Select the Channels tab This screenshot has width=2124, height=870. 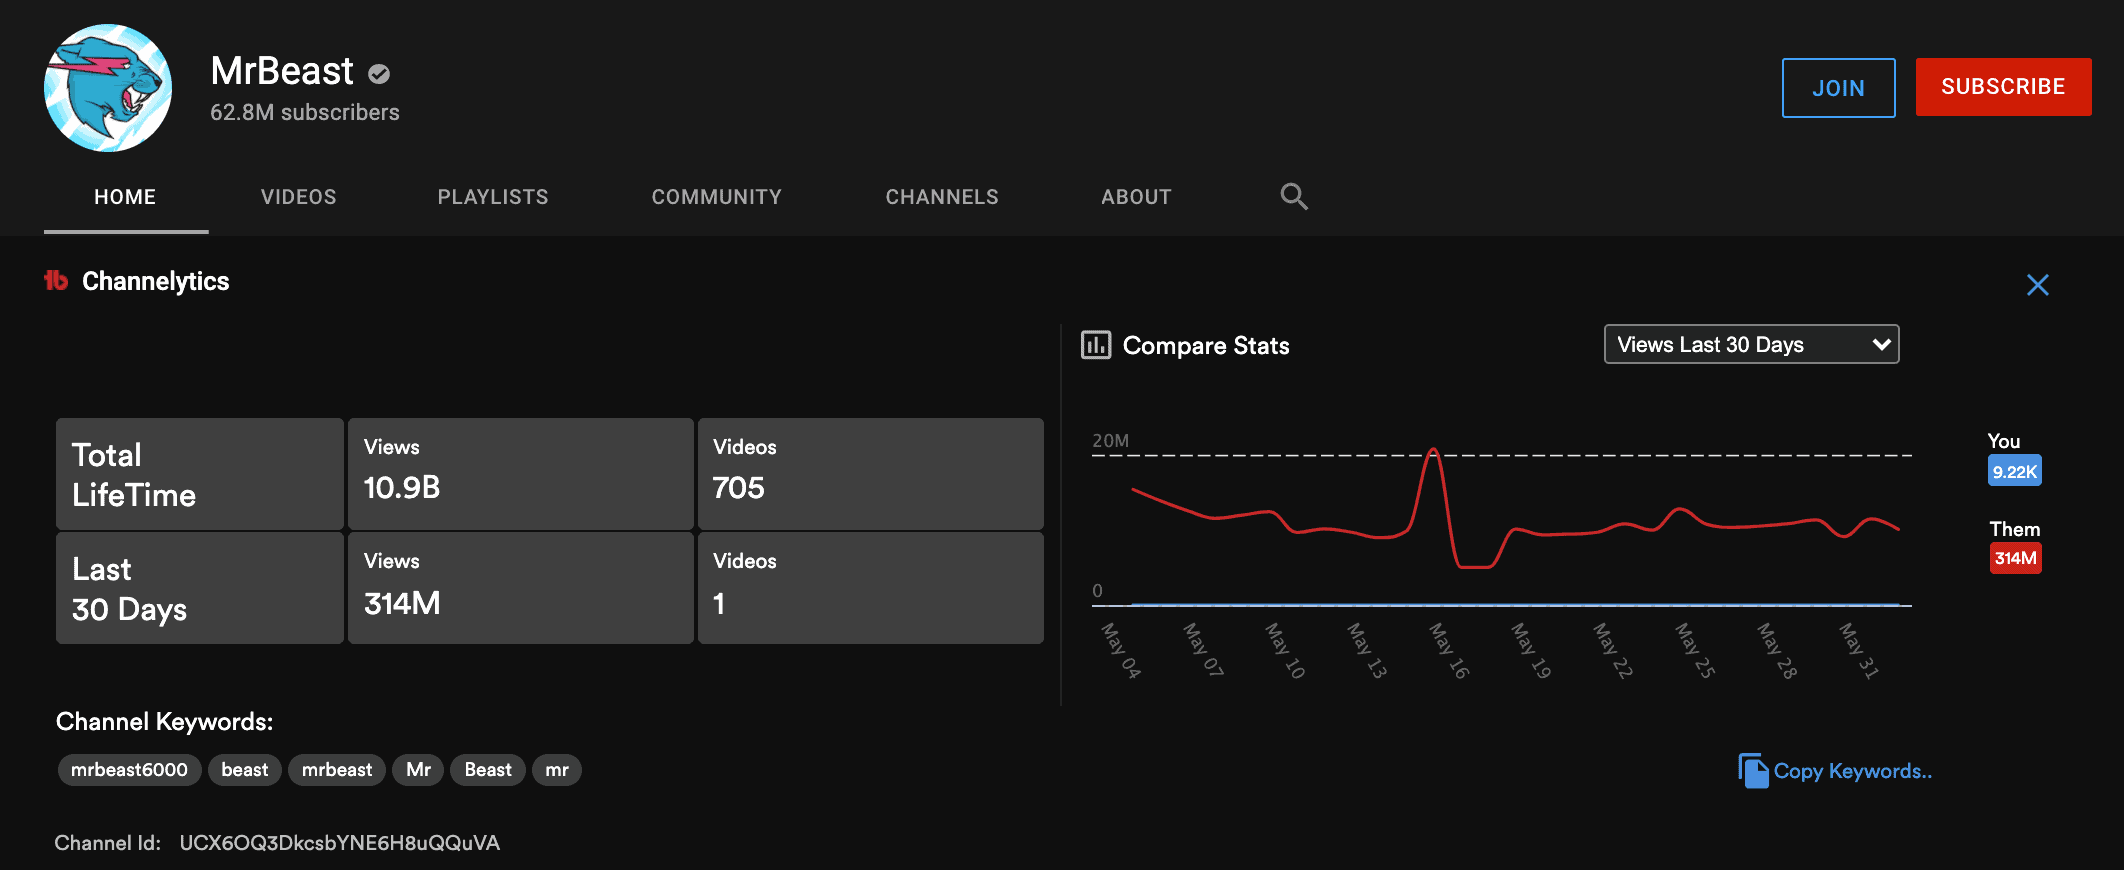(x=942, y=197)
